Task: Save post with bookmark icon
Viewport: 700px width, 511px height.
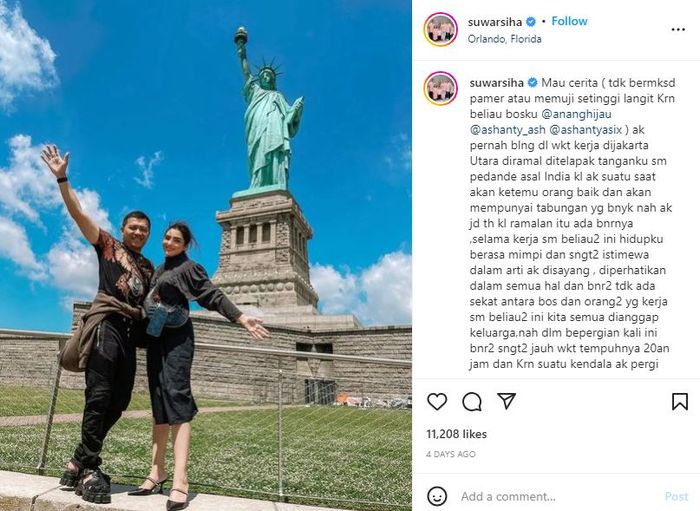Action: (679, 402)
